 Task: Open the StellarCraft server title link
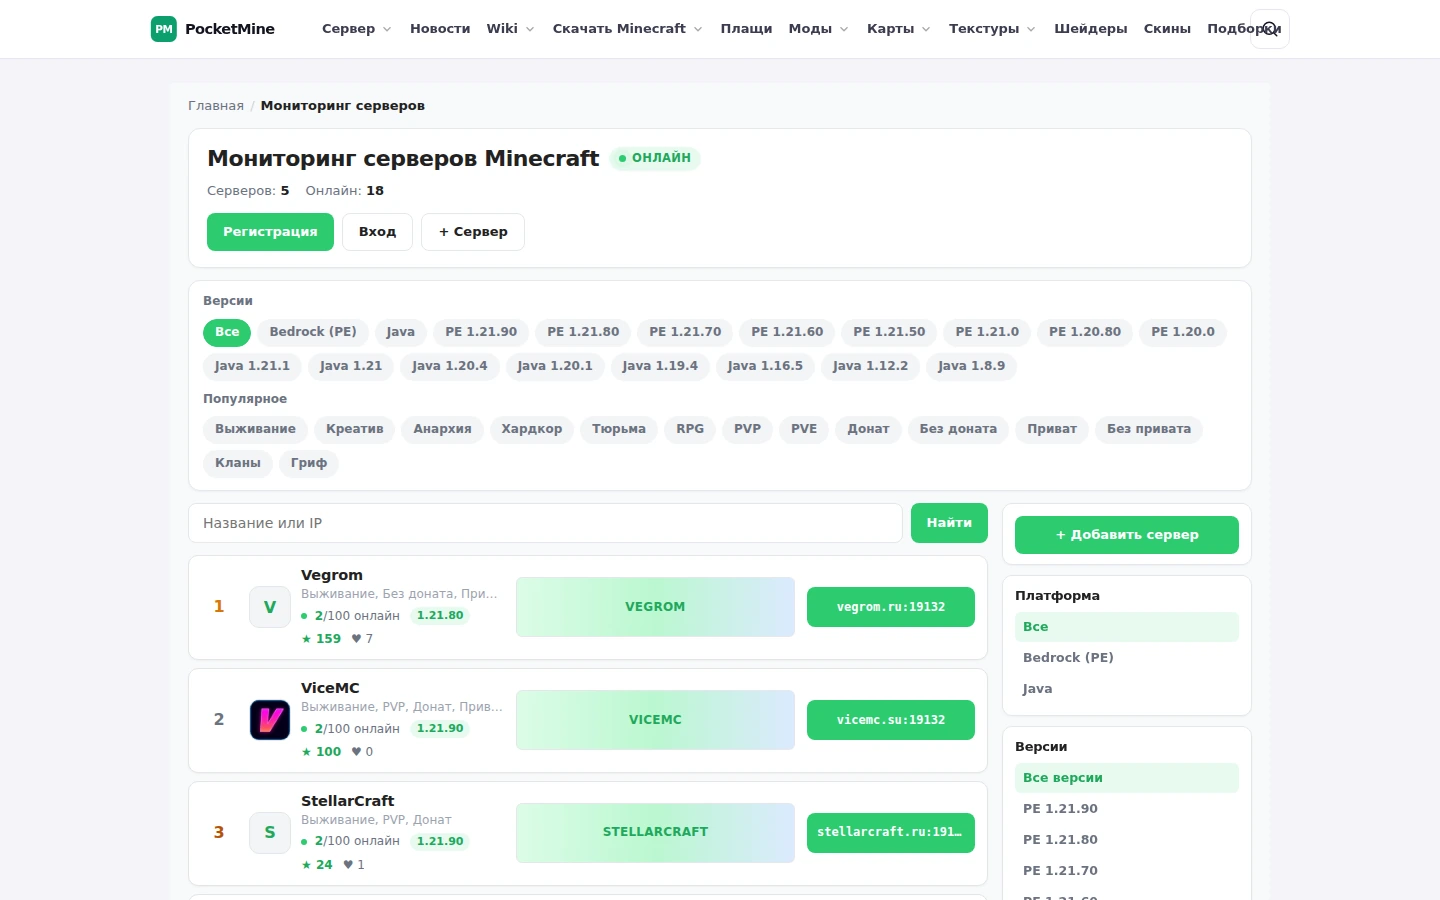click(x=348, y=801)
